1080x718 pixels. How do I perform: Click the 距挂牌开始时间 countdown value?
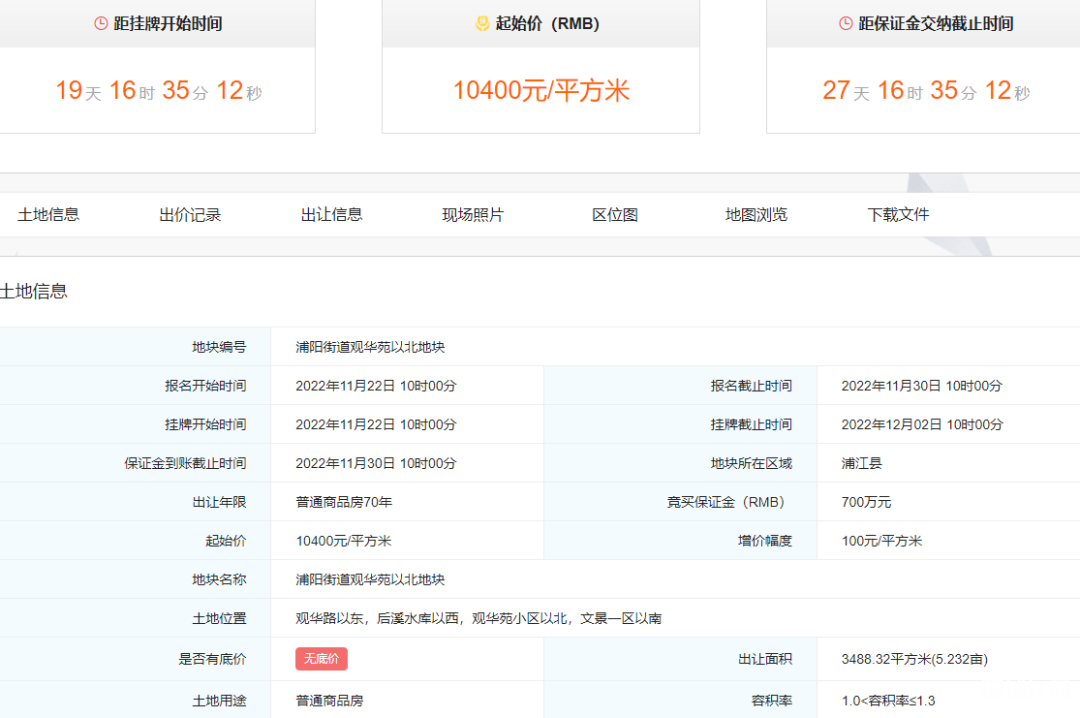pos(159,90)
